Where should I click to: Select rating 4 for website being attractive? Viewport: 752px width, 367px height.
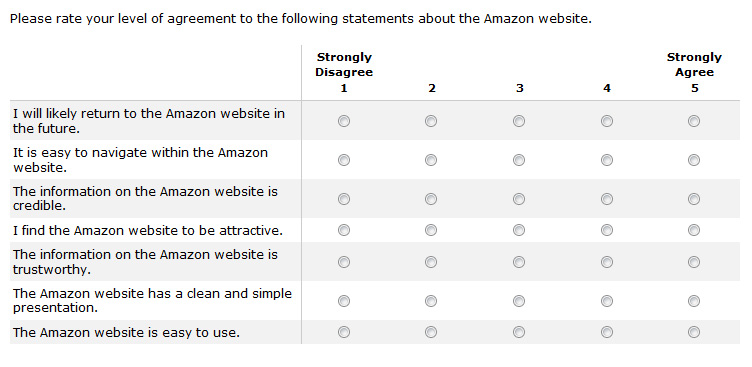coord(607,230)
